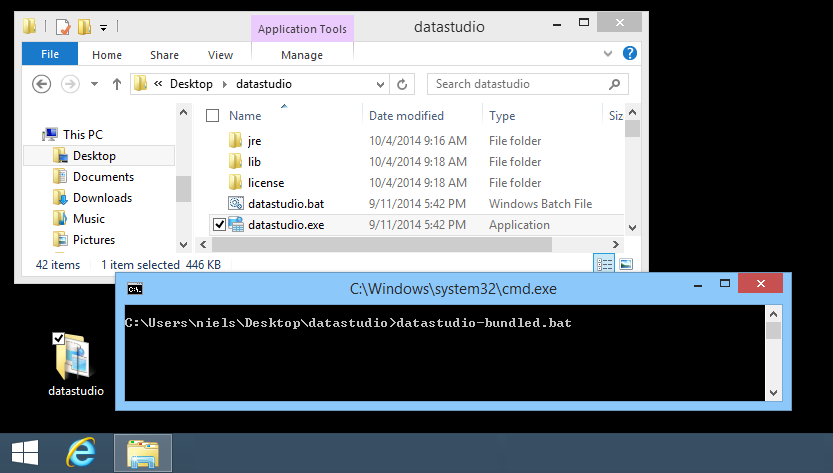Click the Forward arrow button

click(70, 84)
